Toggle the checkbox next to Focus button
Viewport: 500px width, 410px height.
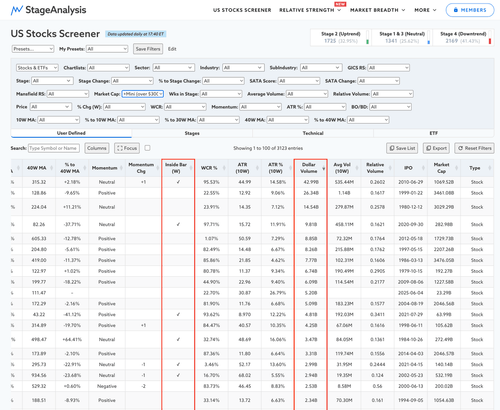[147, 148]
